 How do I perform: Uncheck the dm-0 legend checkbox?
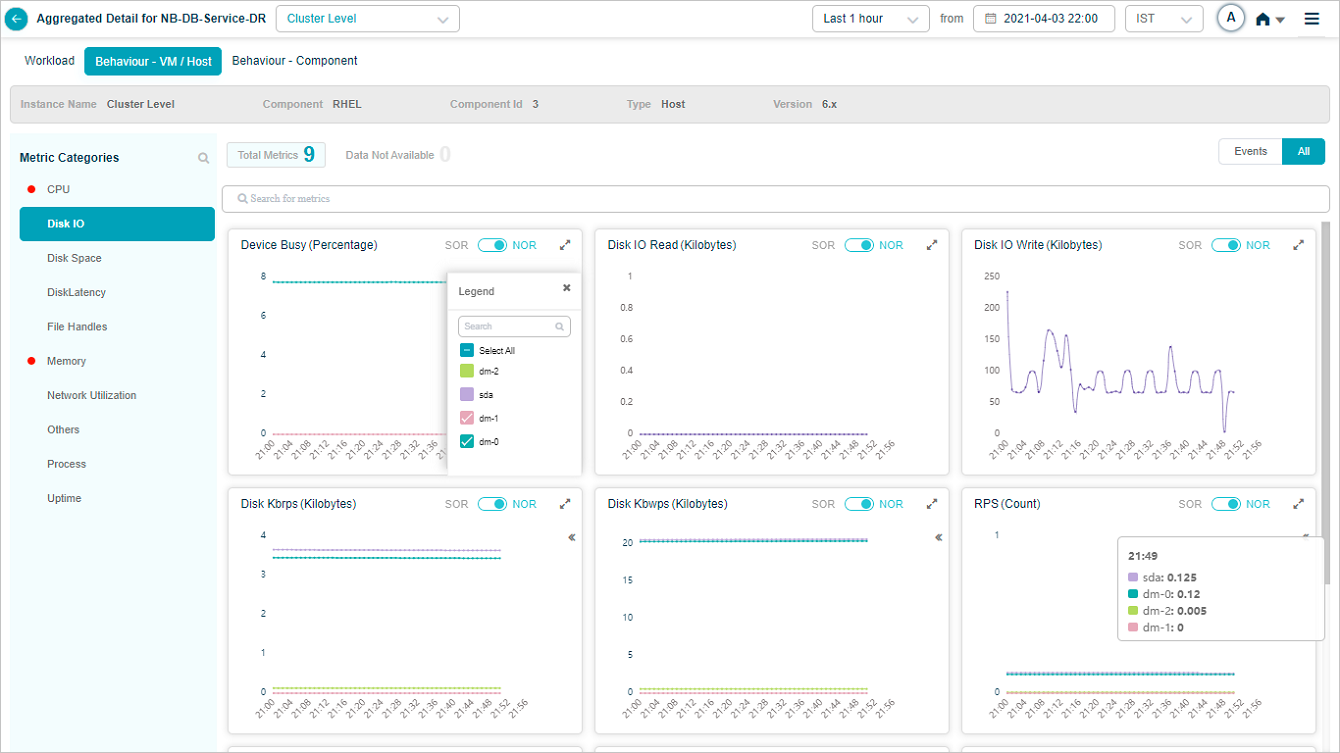click(466, 442)
